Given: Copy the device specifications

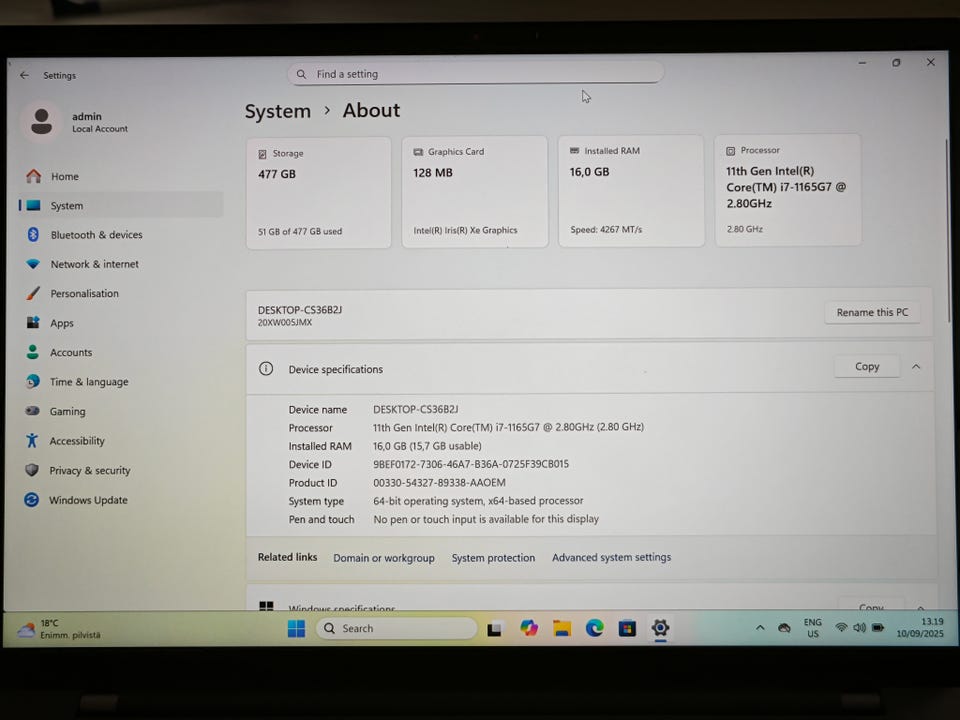Looking at the screenshot, I should click(x=867, y=366).
